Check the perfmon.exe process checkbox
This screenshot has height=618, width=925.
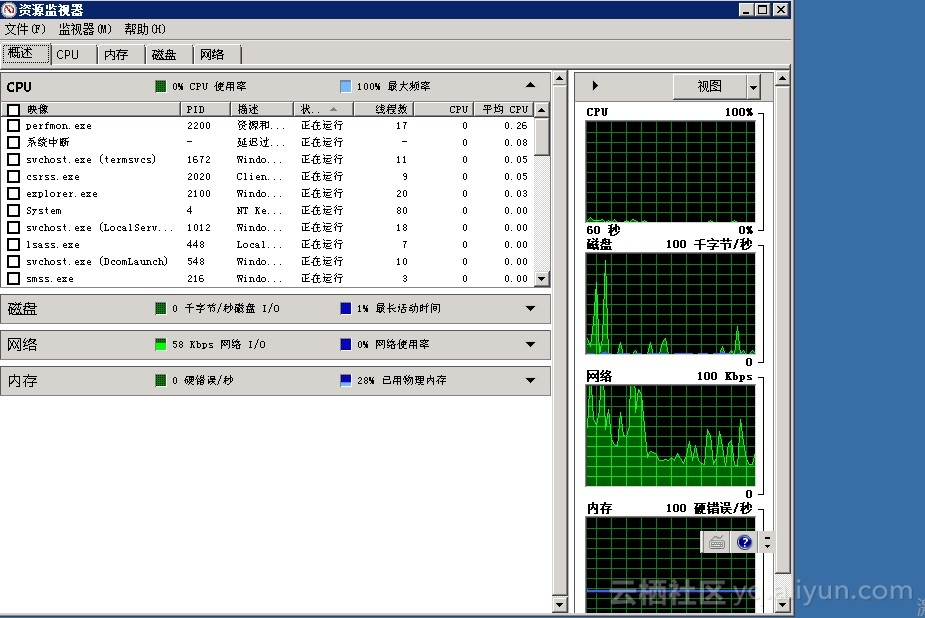pyautogui.click(x=14, y=126)
